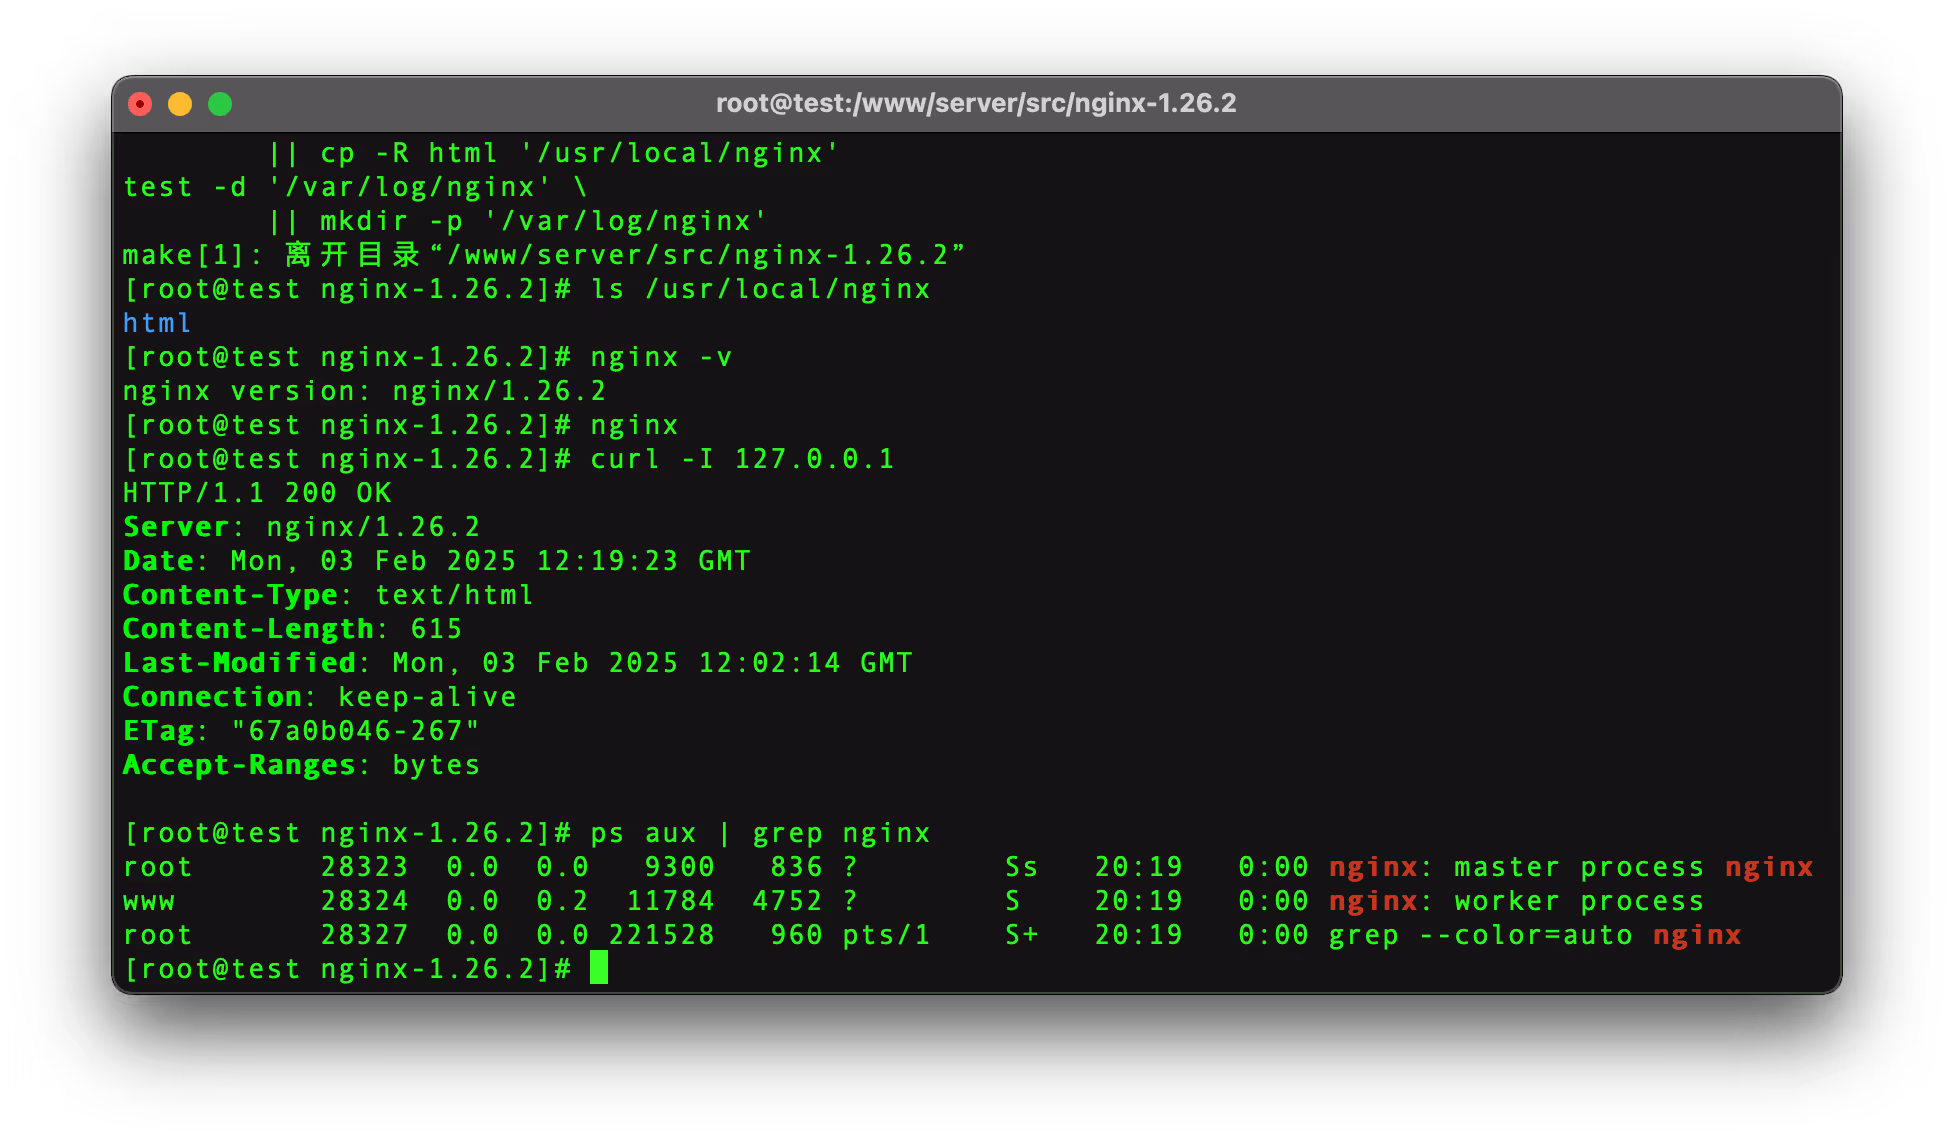This screenshot has height=1142, width=1954.
Task: Click the bold 'Server' header label
Action: [176, 527]
